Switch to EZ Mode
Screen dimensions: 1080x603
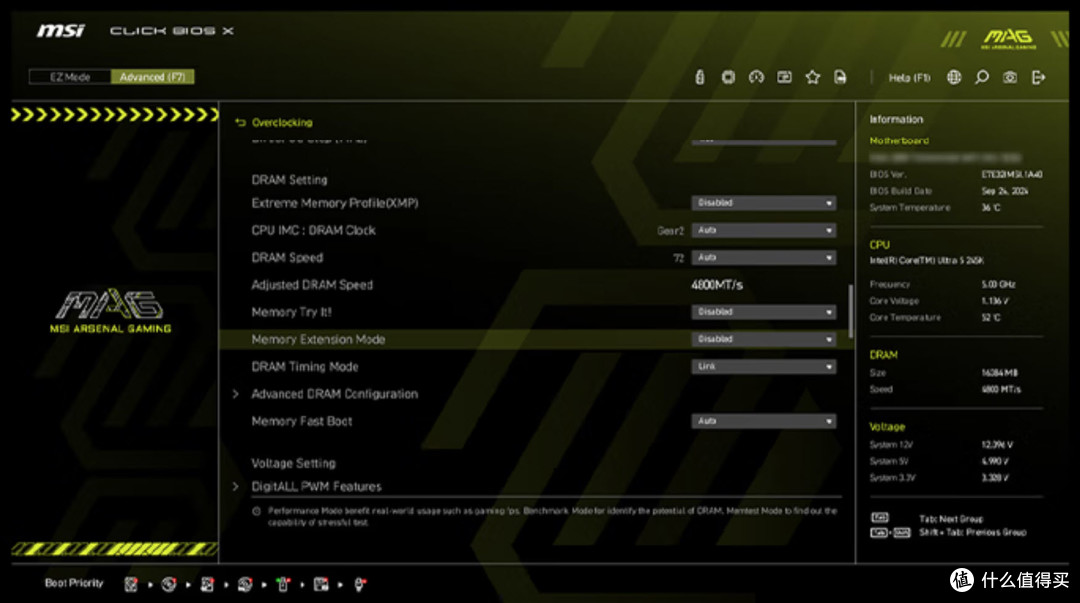click(70, 76)
